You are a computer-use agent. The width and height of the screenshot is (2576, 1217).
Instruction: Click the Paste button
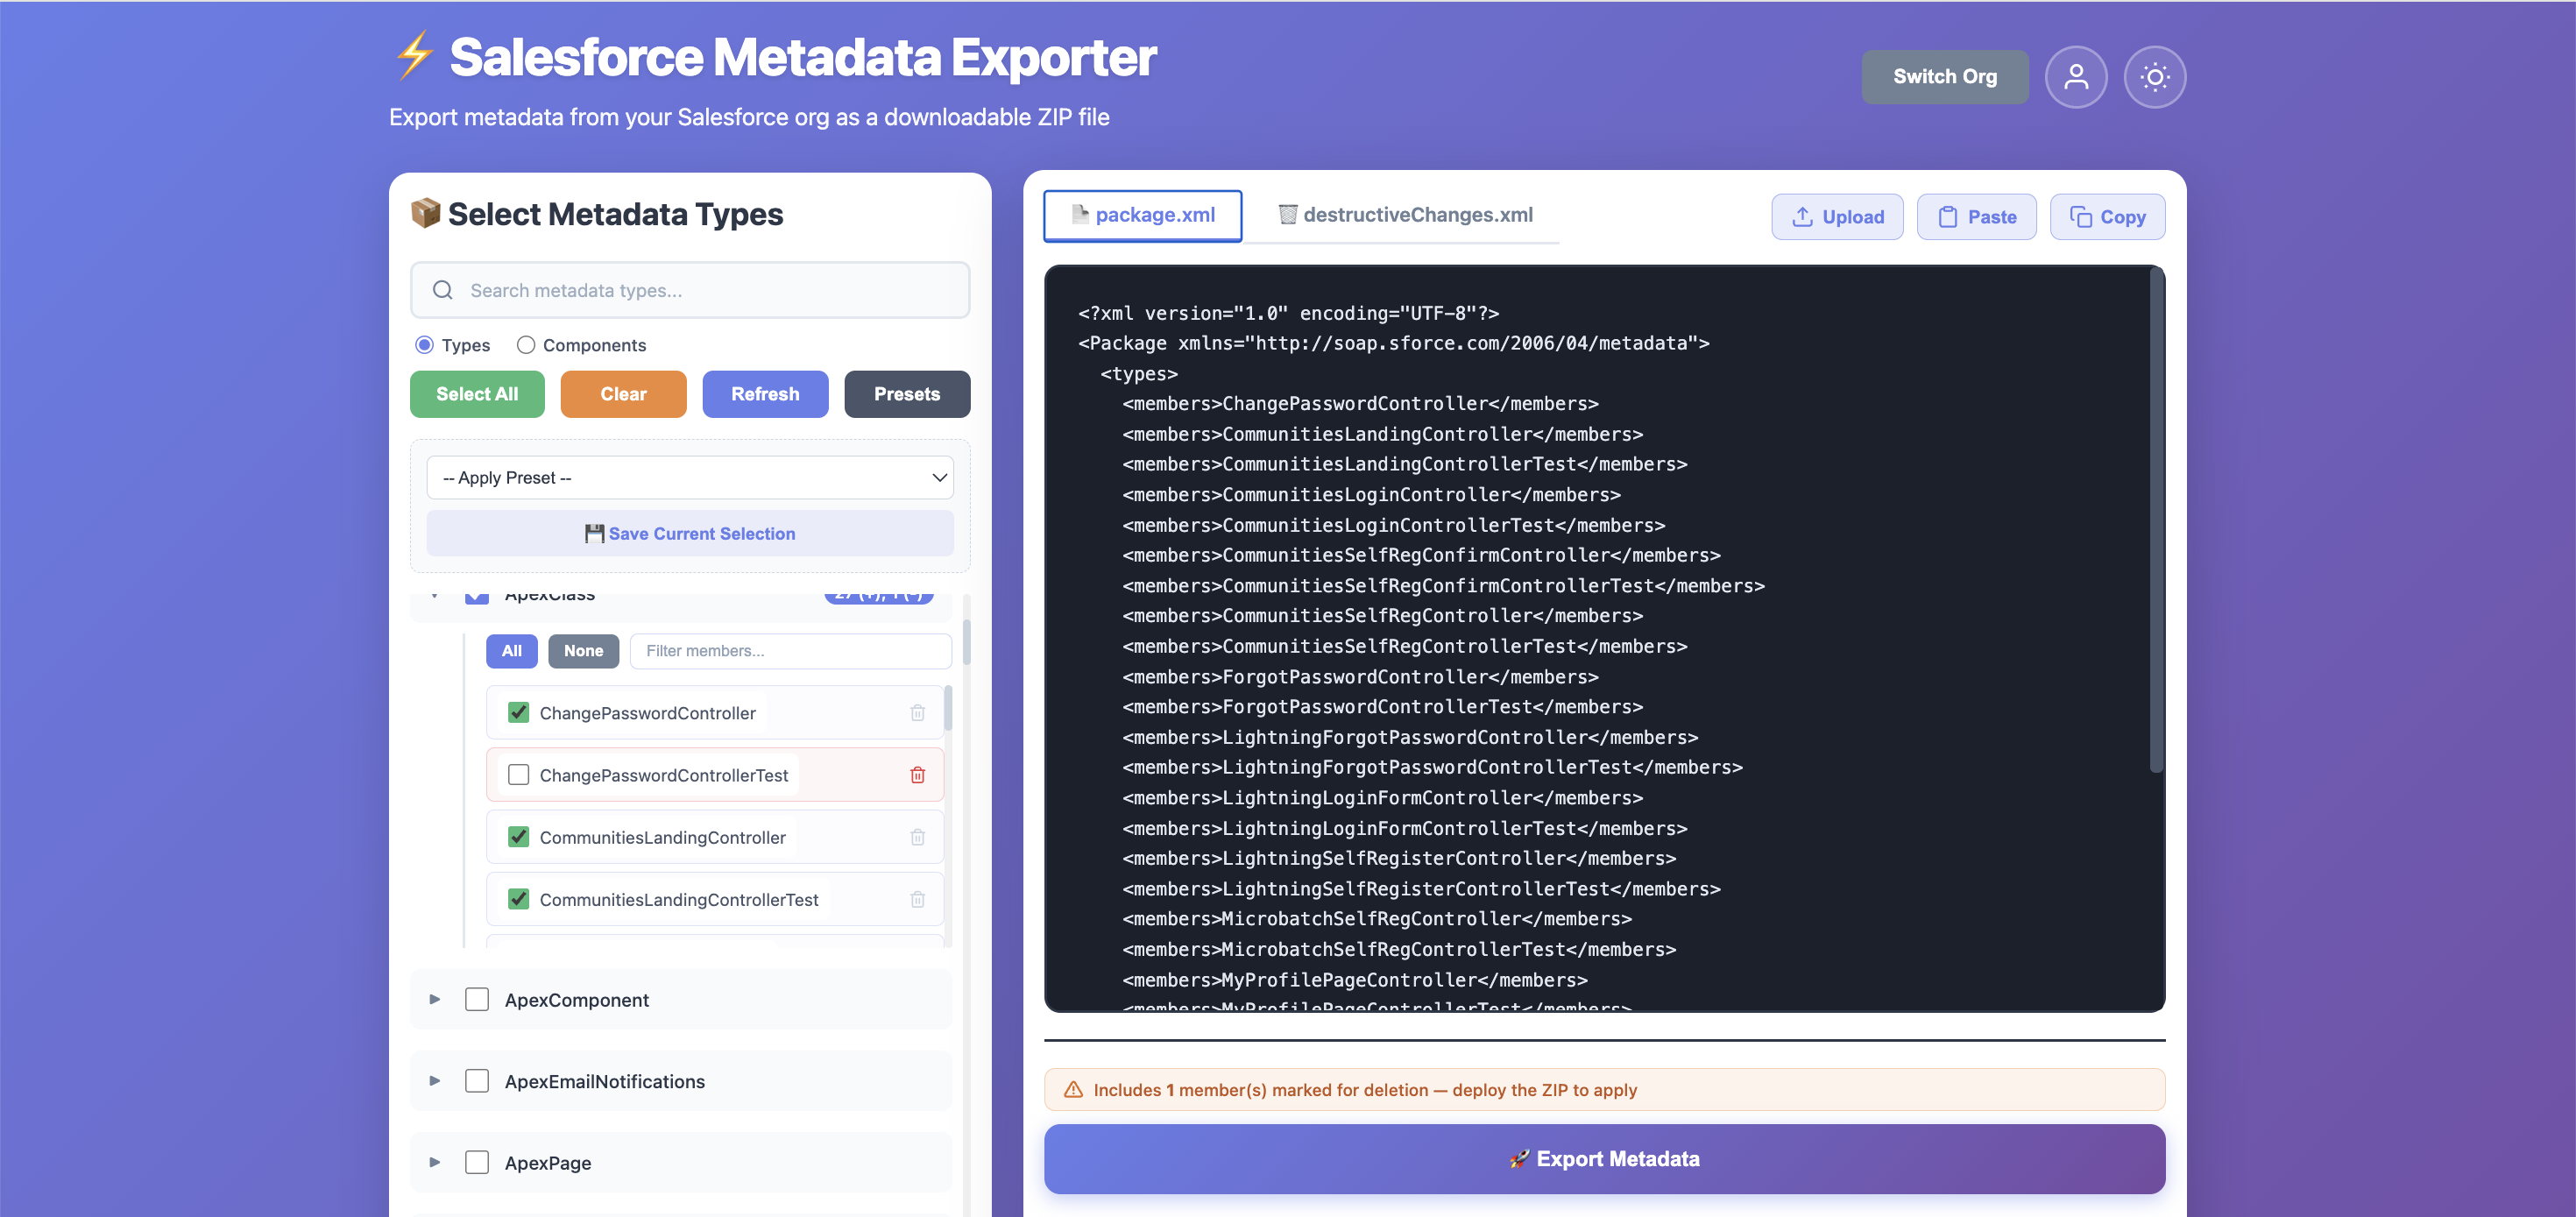pyautogui.click(x=1976, y=217)
